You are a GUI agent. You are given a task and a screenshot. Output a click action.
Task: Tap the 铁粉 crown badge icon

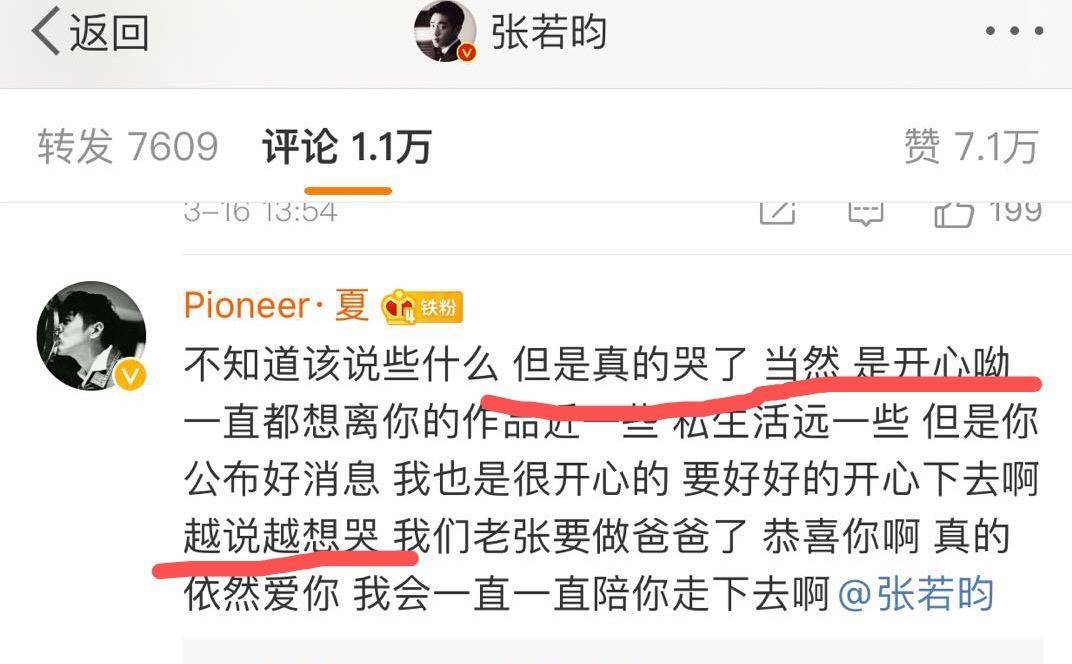coord(423,306)
